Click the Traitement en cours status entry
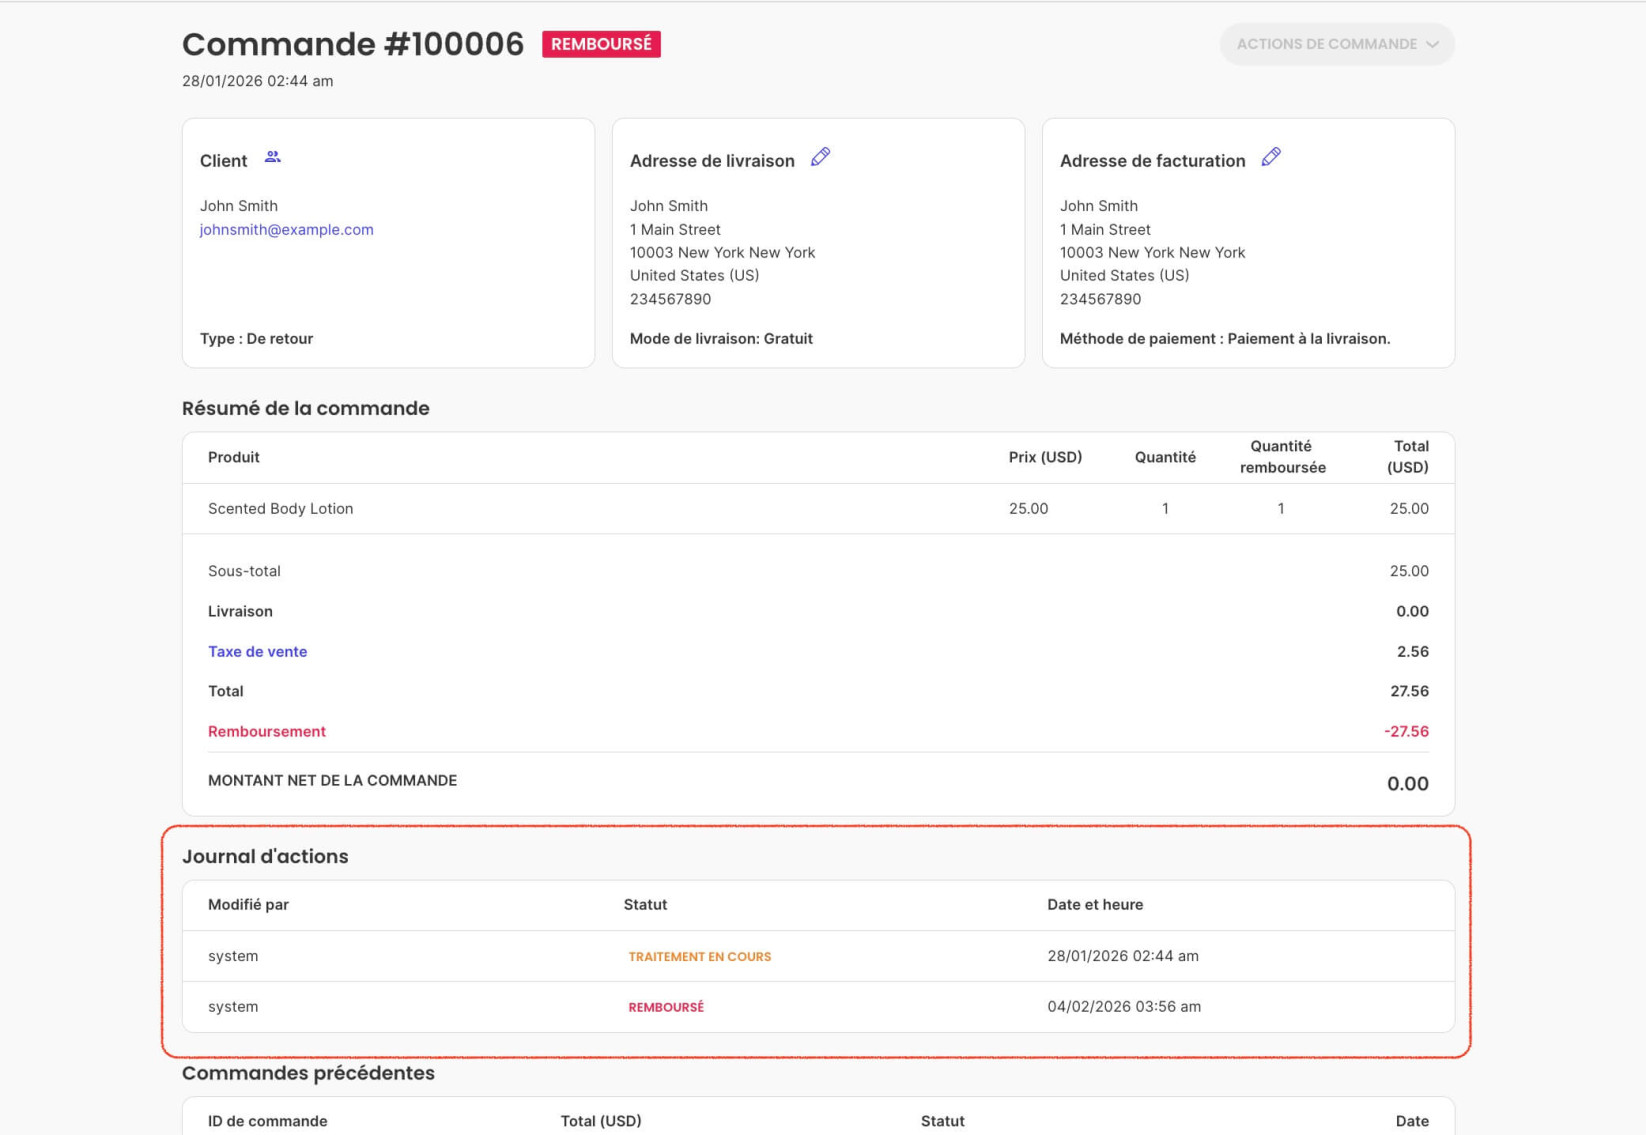Viewport: 1646px width, 1135px height. [x=699, y=957]
